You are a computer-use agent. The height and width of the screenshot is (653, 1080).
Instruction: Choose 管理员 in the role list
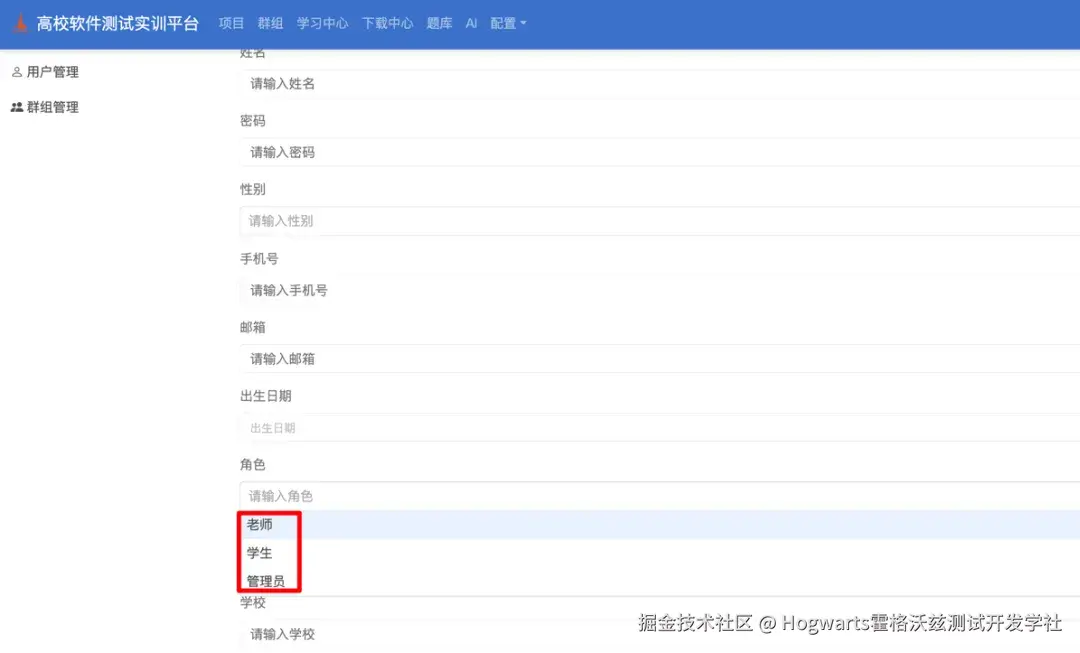266,580
